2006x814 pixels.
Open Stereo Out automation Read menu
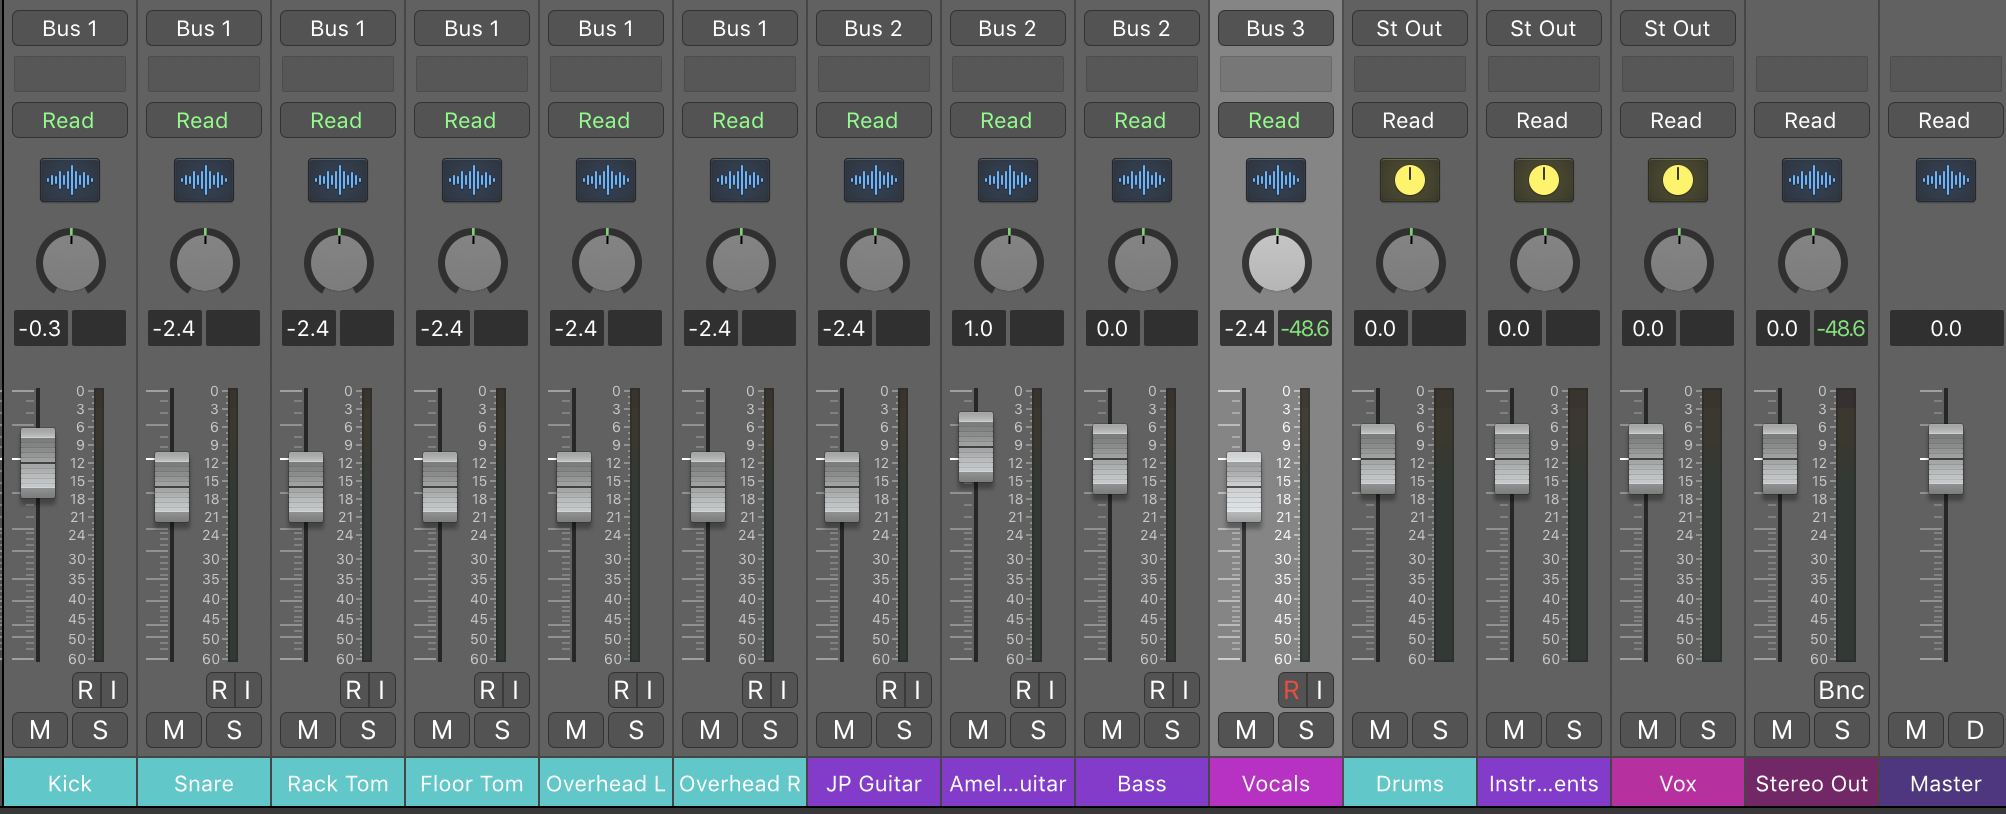pos(1812,120)
